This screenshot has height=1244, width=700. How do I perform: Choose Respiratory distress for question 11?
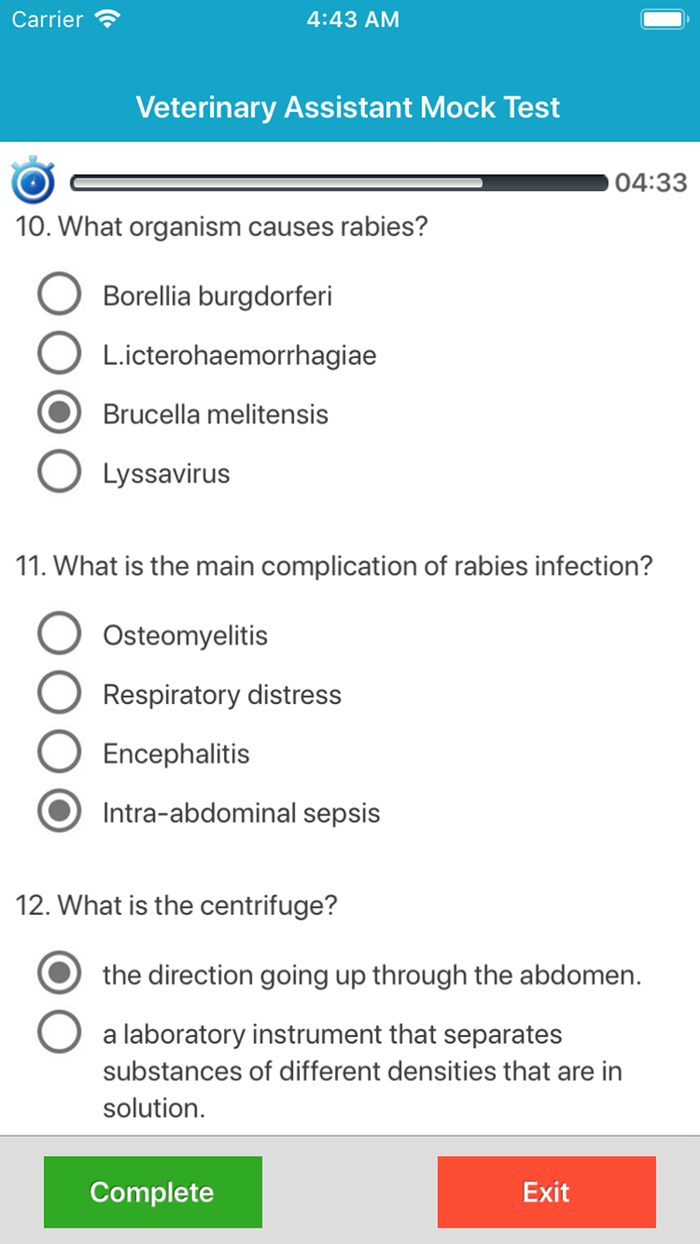[59, 692]
